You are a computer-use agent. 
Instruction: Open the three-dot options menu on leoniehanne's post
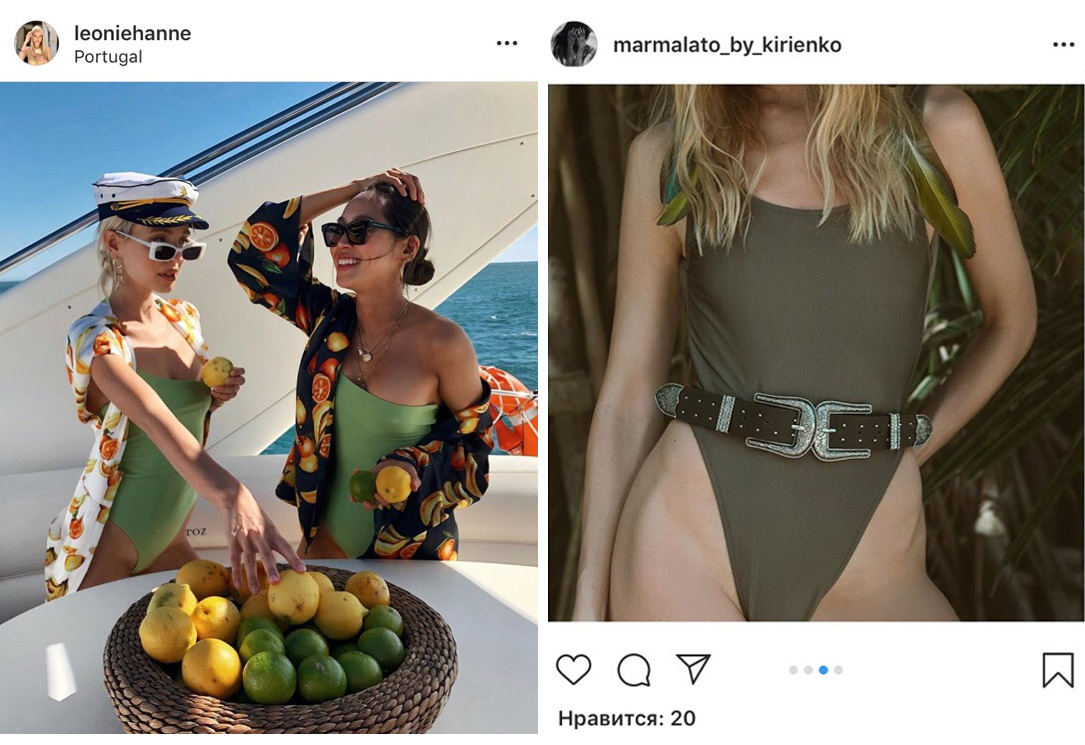click(507, 44)
